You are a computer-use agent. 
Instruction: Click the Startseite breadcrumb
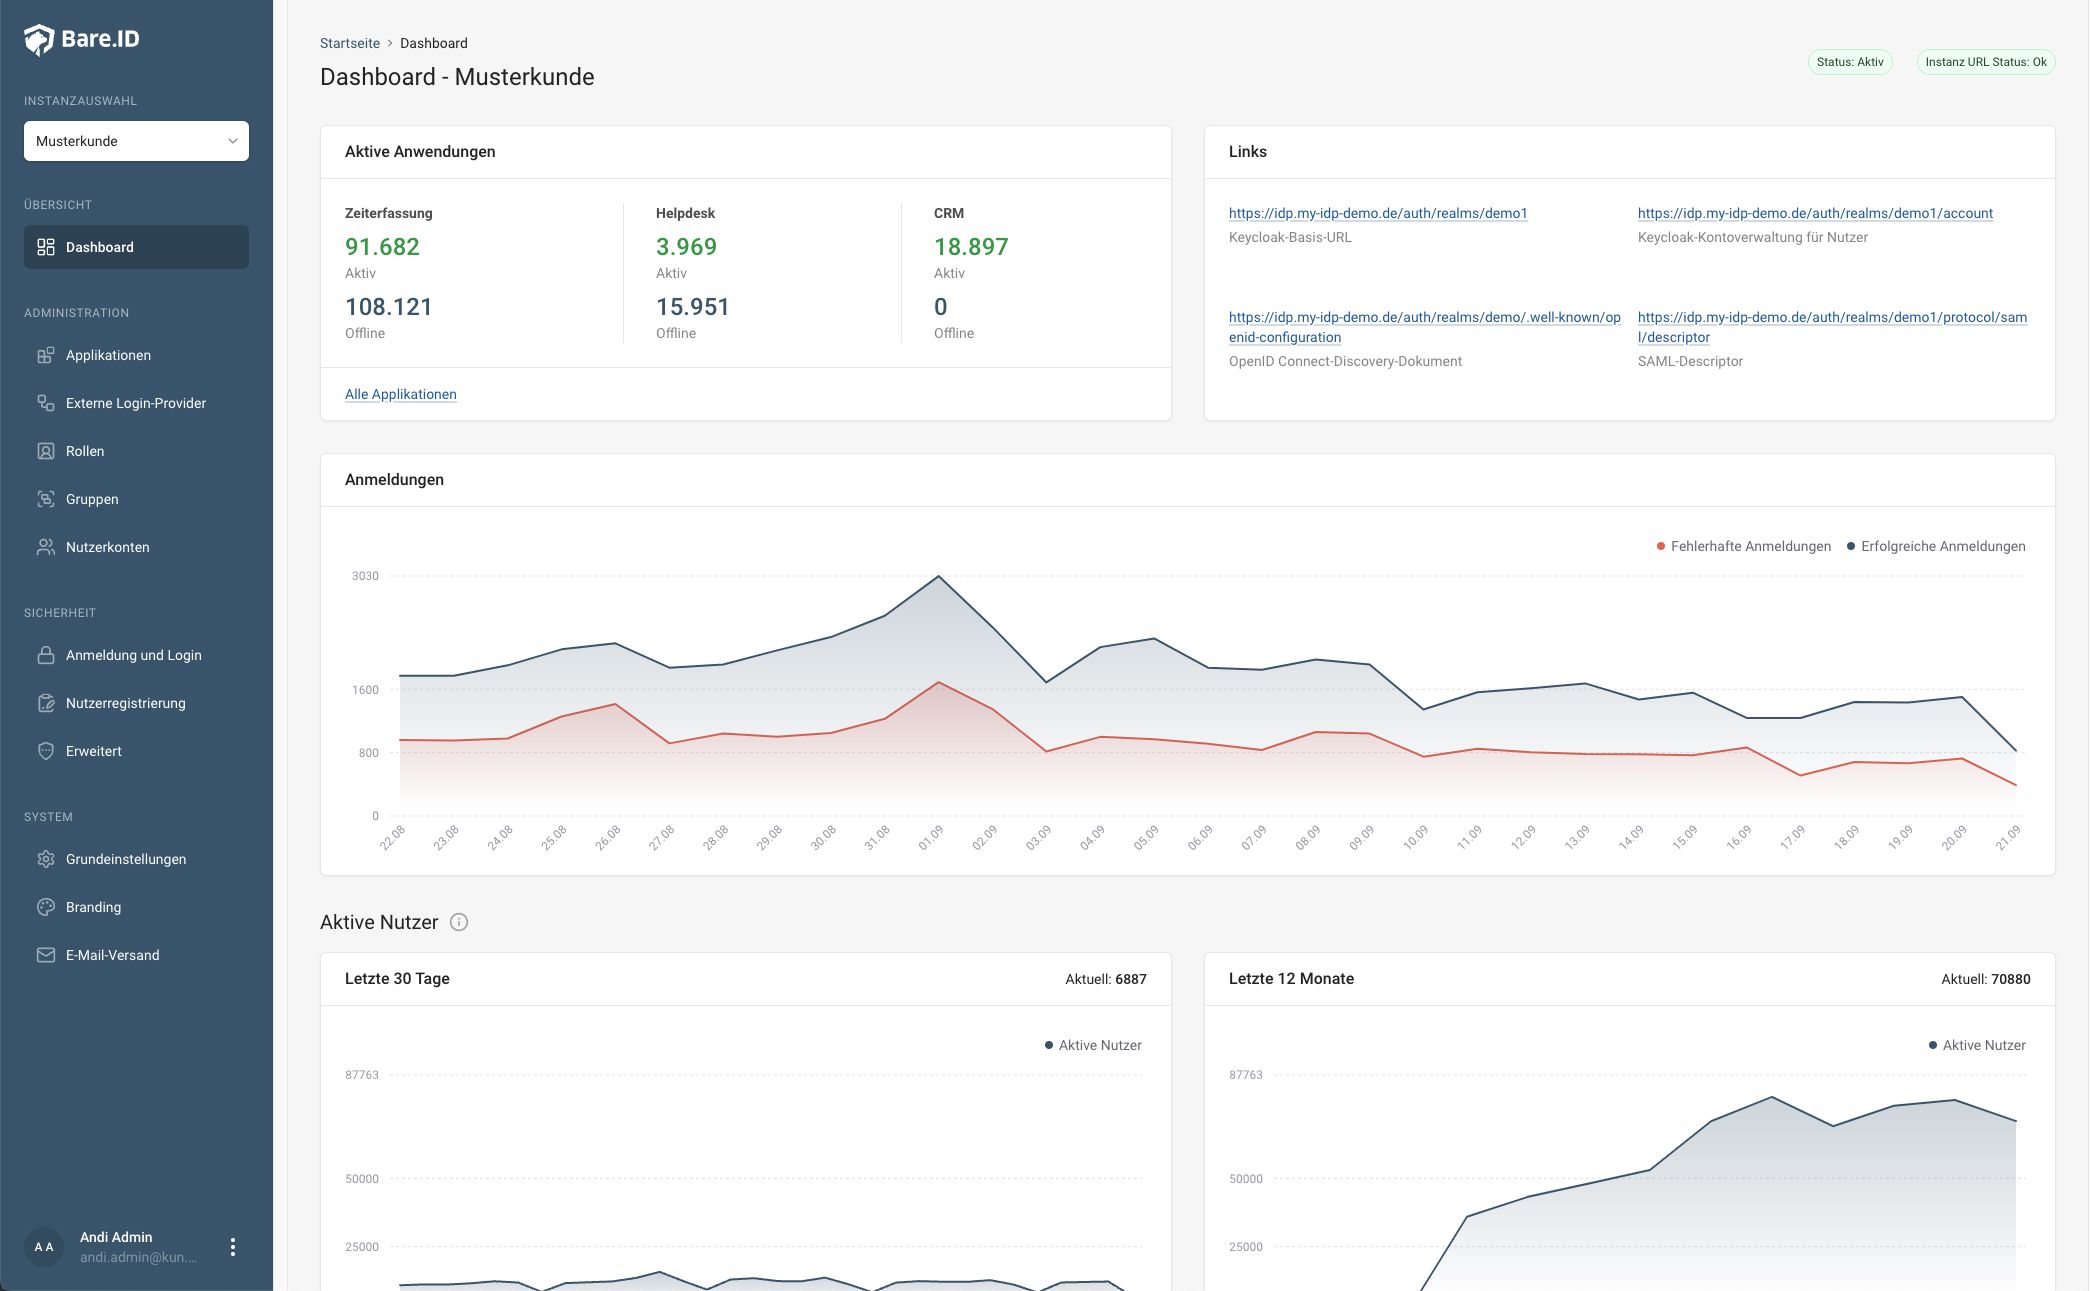350,43
